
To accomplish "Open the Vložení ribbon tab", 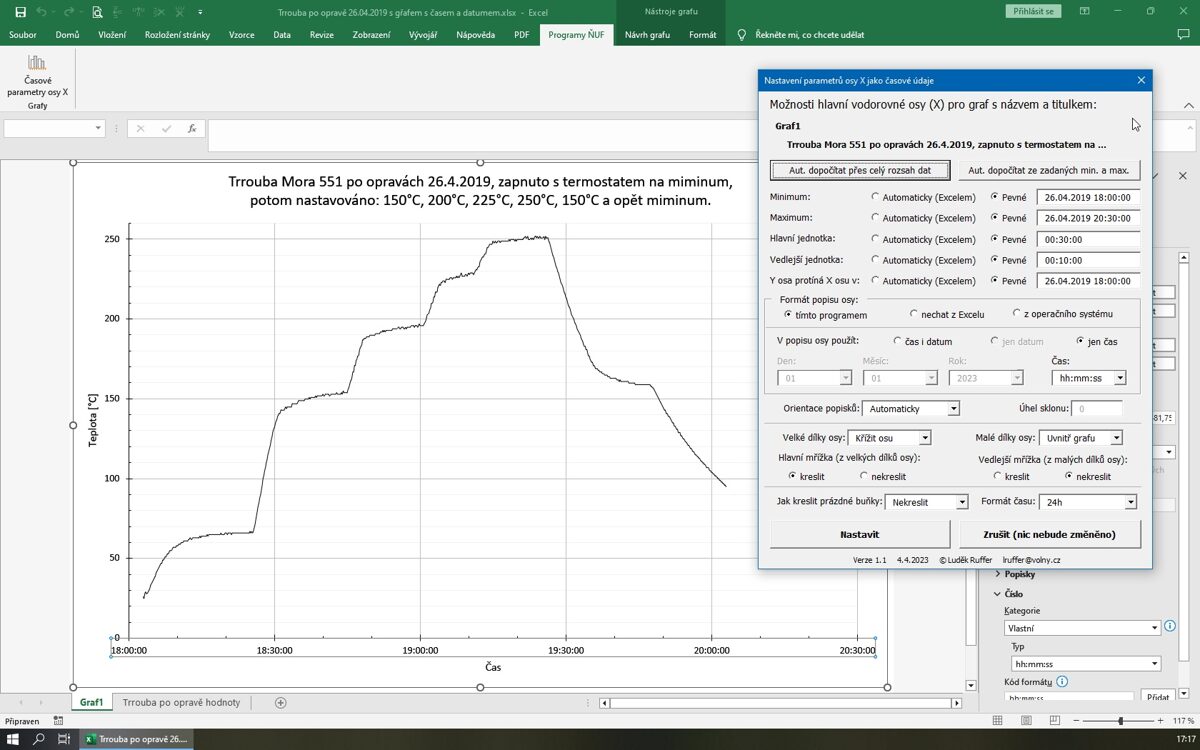I will [112, 35].
